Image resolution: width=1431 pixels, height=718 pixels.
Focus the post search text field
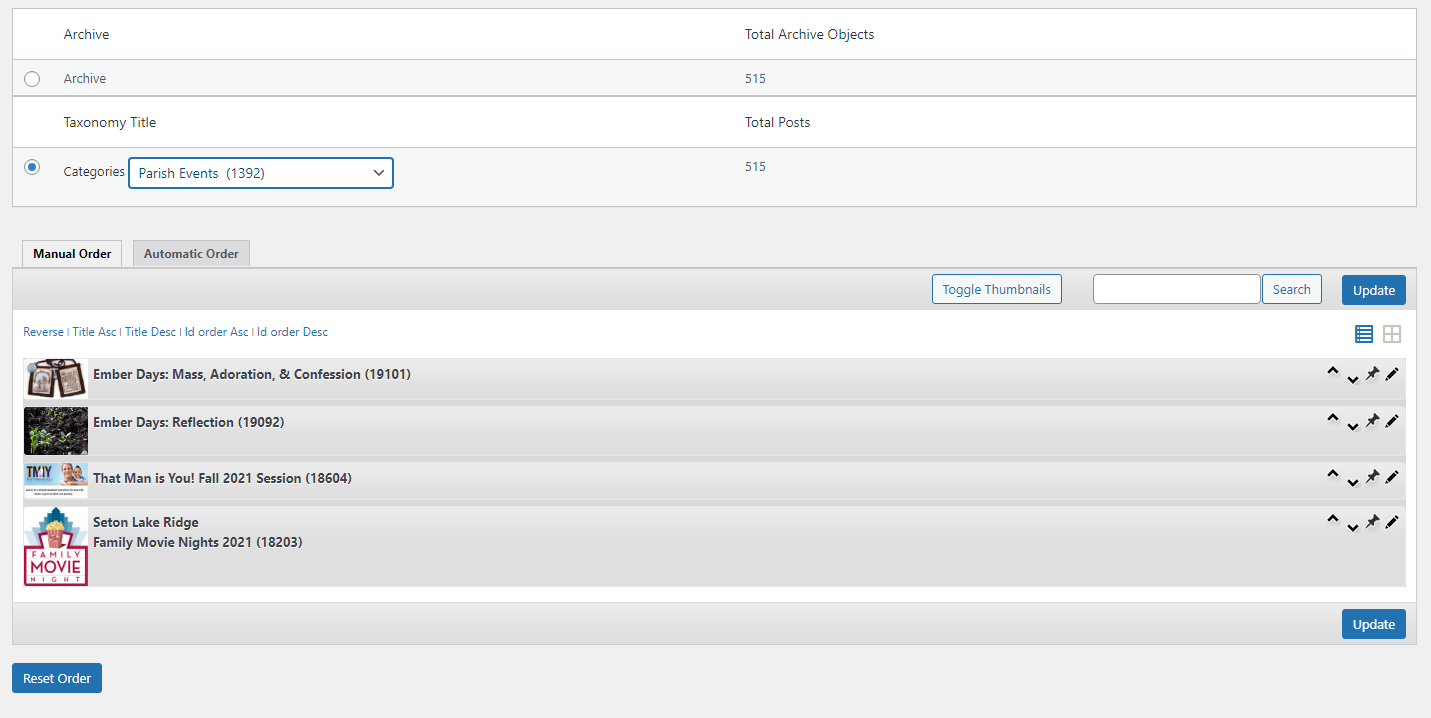tap(1176, 289)
